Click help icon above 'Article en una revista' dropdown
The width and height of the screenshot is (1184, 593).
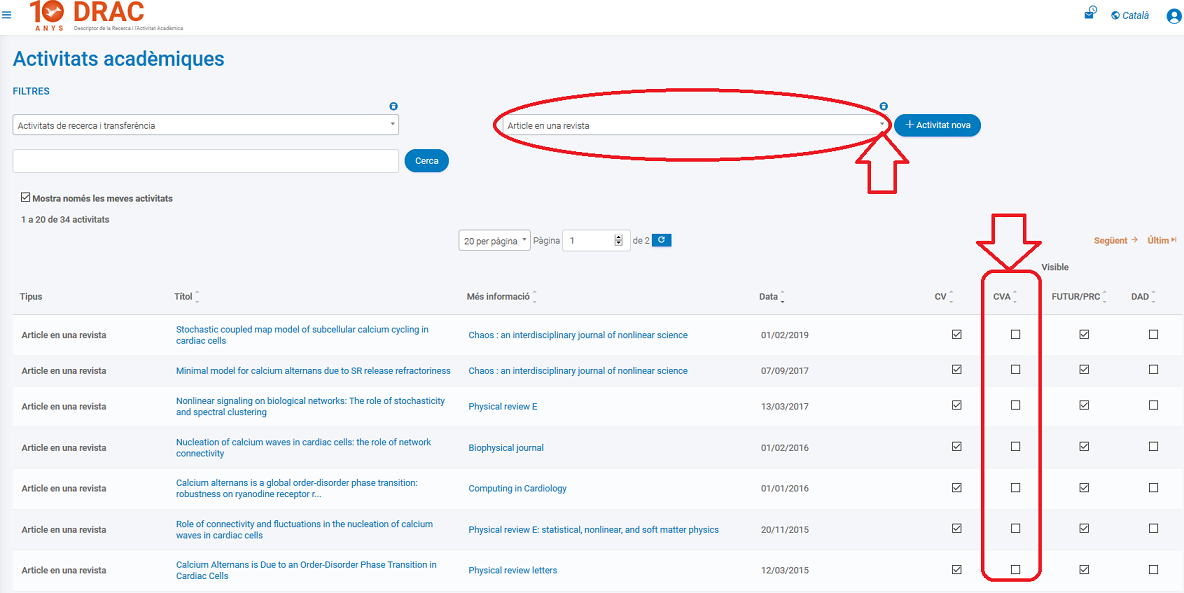[x=884, y=106]
